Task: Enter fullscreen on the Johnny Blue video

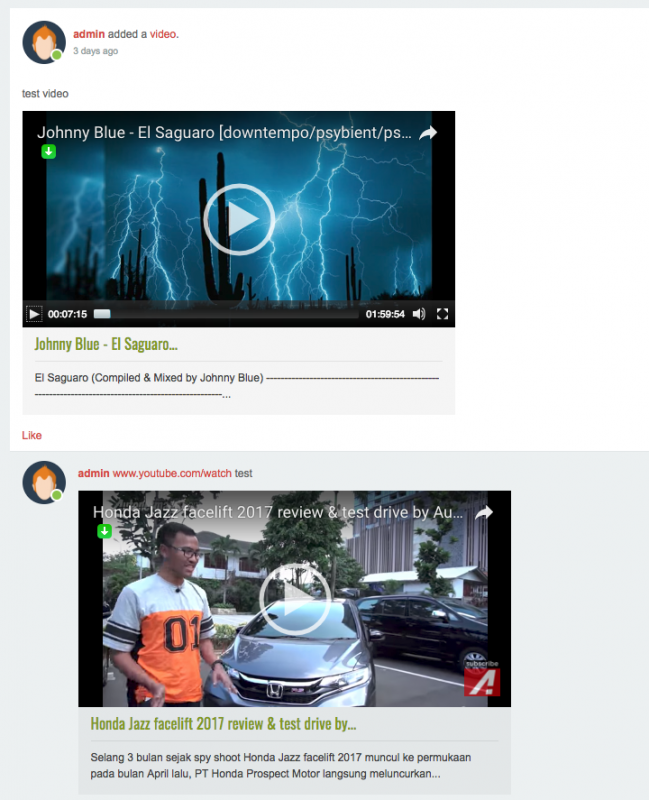Action: coord(442,314)
